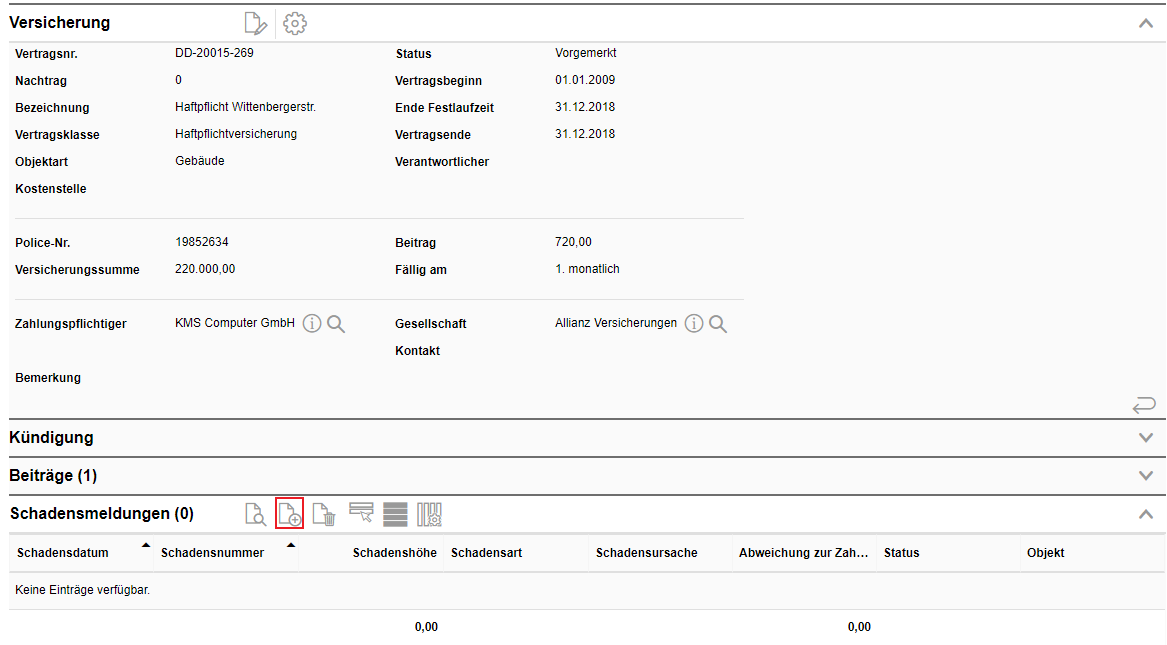Click the filter selection icon in Schadensmeldungen
1167x645 pixels.
coord(361,514)
